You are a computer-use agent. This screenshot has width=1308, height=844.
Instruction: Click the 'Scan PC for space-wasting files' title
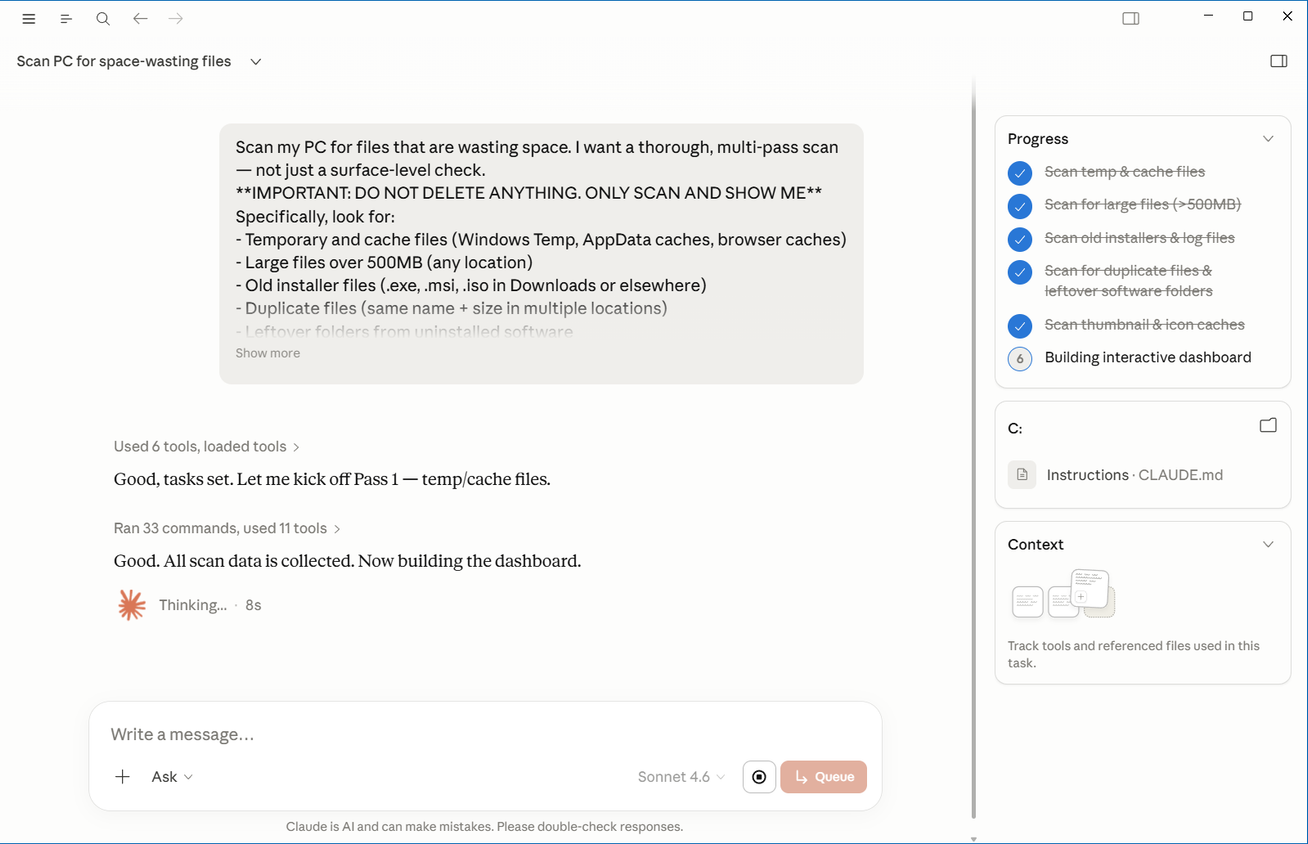(x=124, y=62)
